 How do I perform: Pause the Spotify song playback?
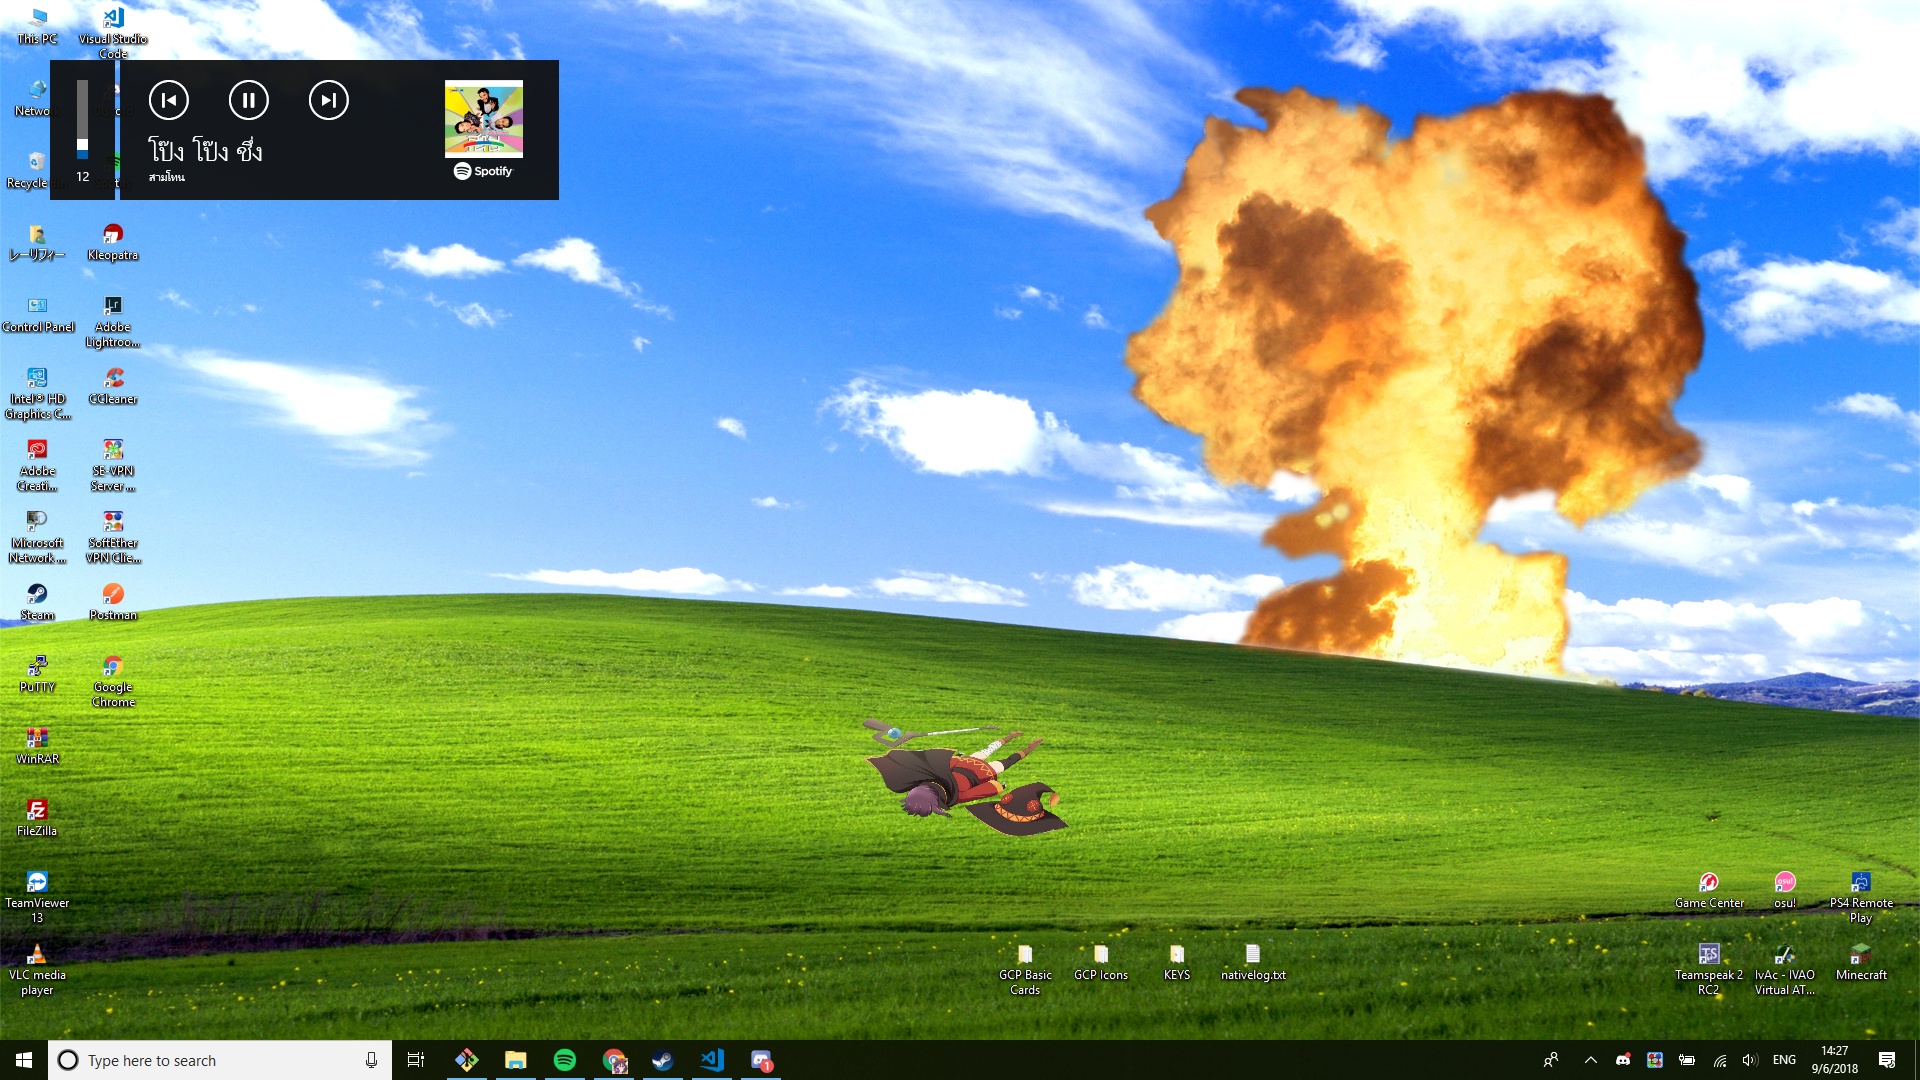coord(249,100)
